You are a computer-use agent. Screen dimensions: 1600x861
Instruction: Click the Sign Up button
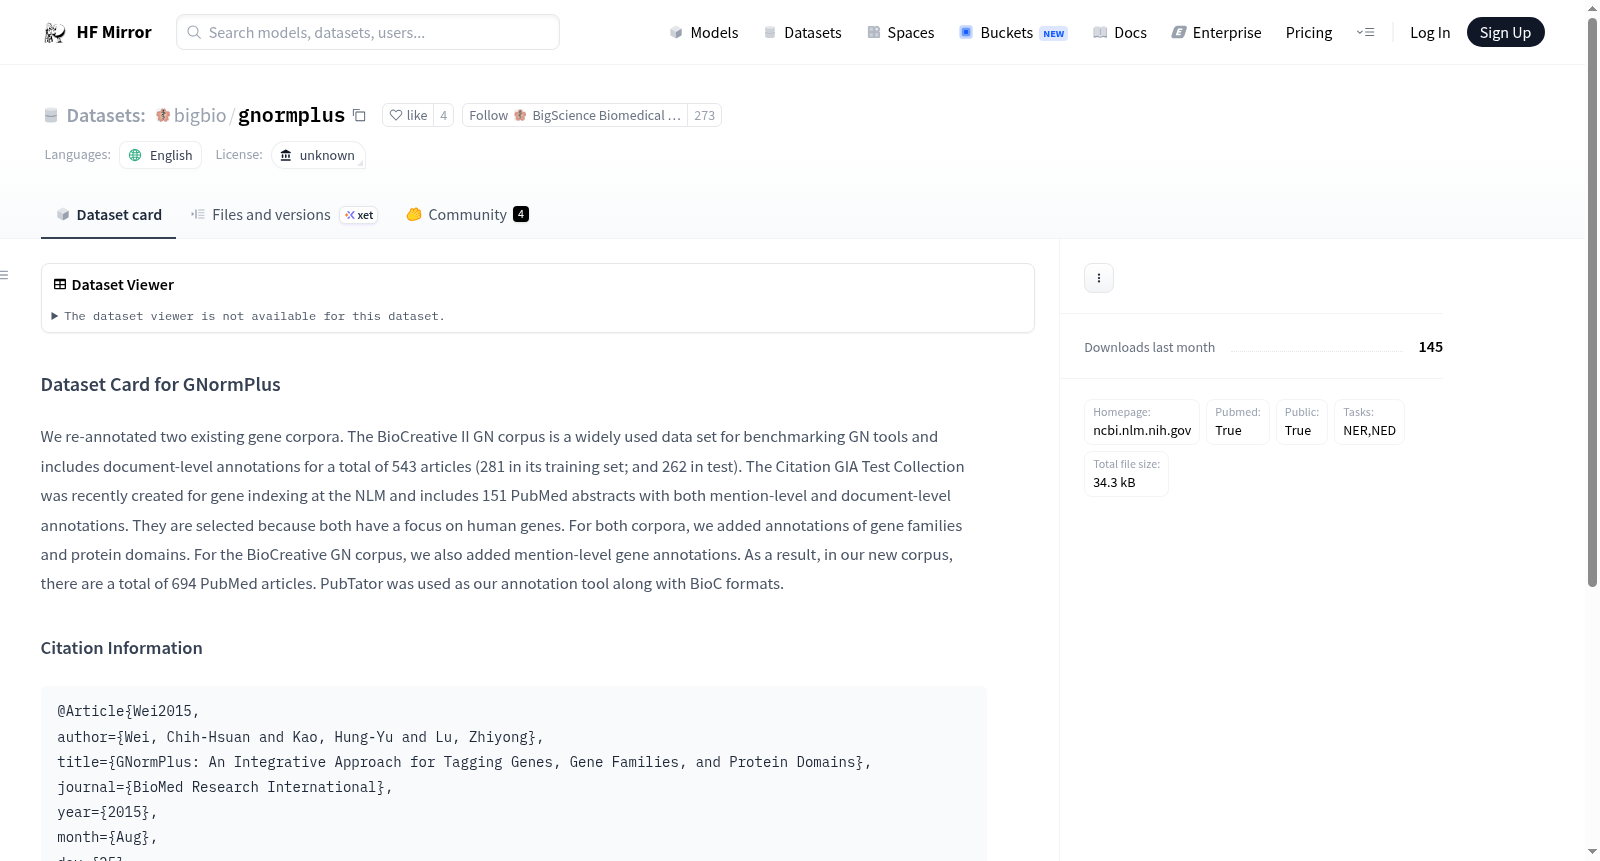[1506, 32]
